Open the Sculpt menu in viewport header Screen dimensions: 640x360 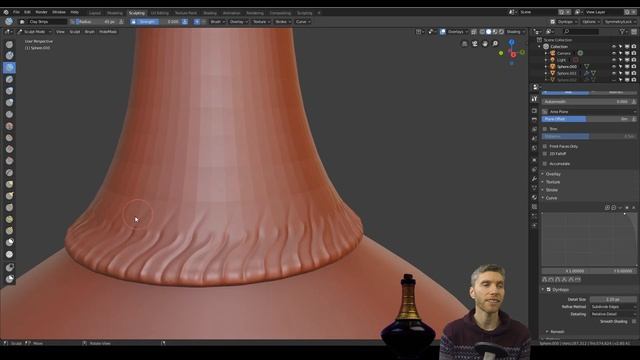75,32
